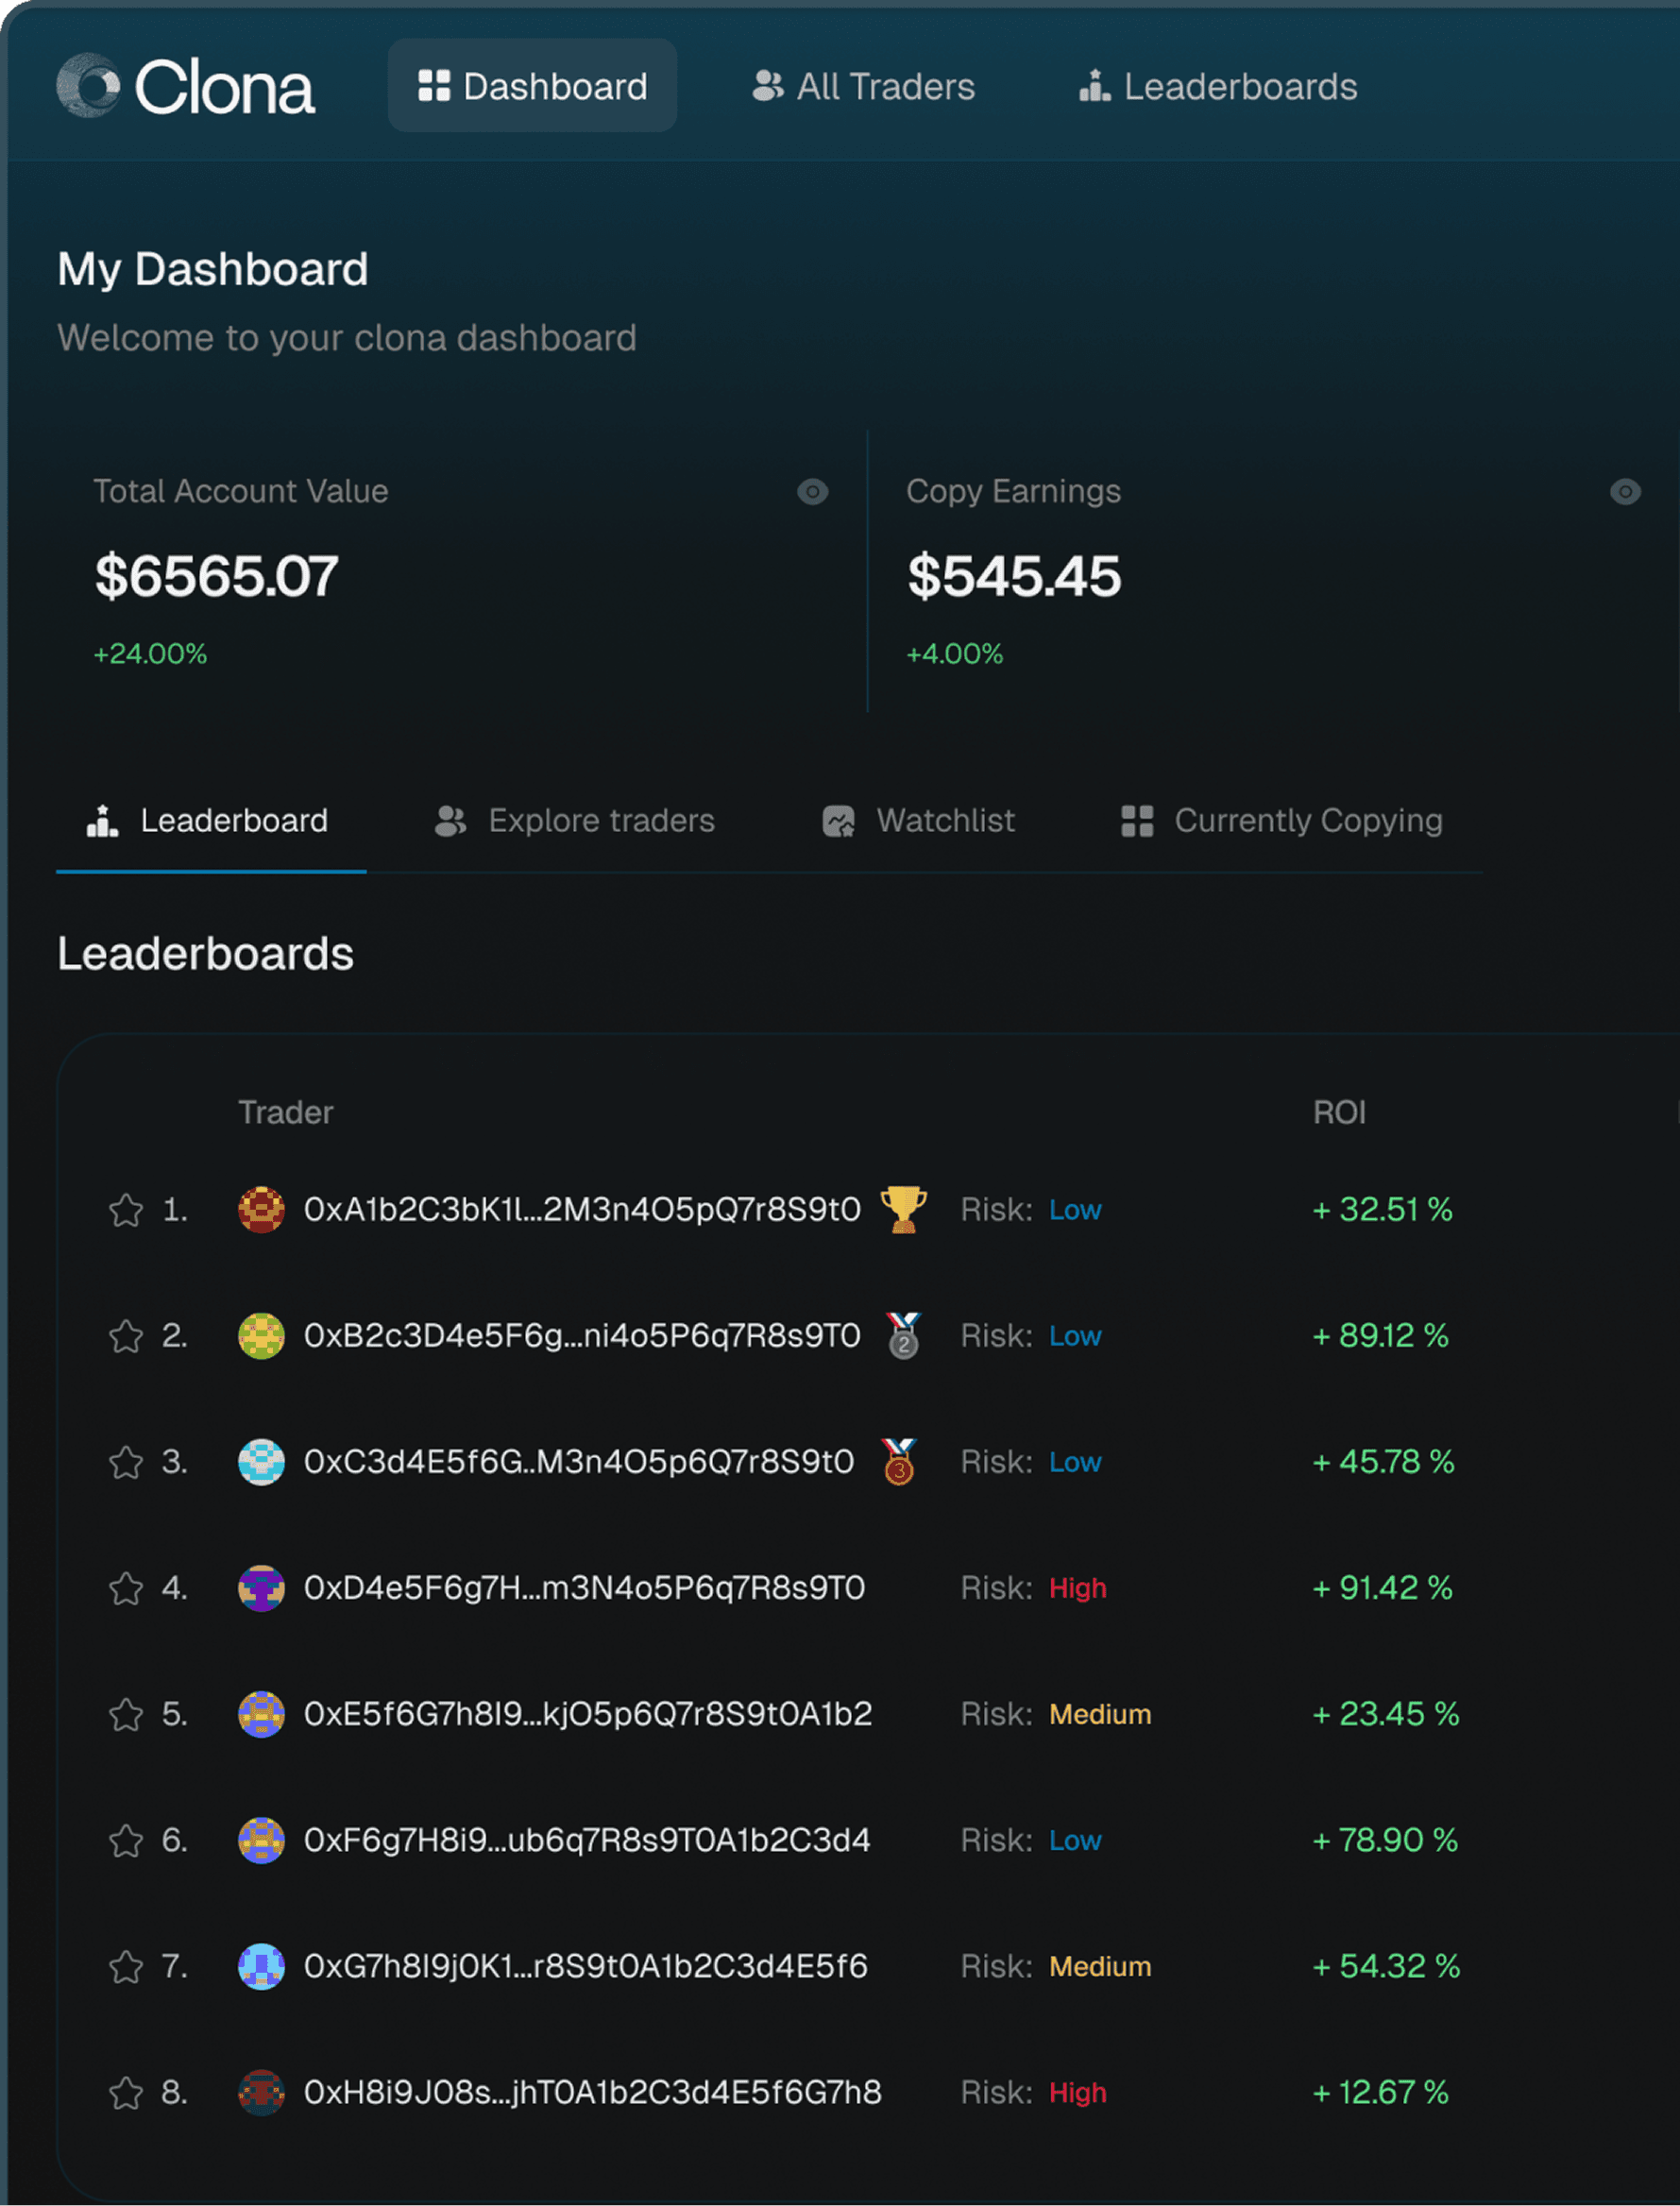Click avatar of trader 0xH8i9J08s
Screen dimensions: 1680x2206
[261, 2092]
